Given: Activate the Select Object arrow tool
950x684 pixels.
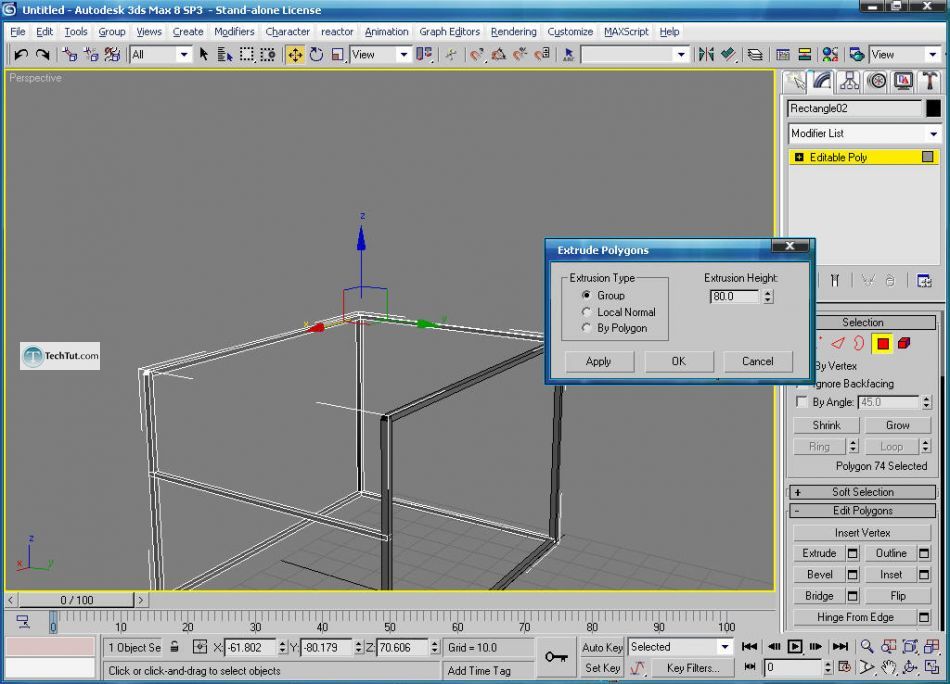Looking at the screenshot, I should coord(204,55).
